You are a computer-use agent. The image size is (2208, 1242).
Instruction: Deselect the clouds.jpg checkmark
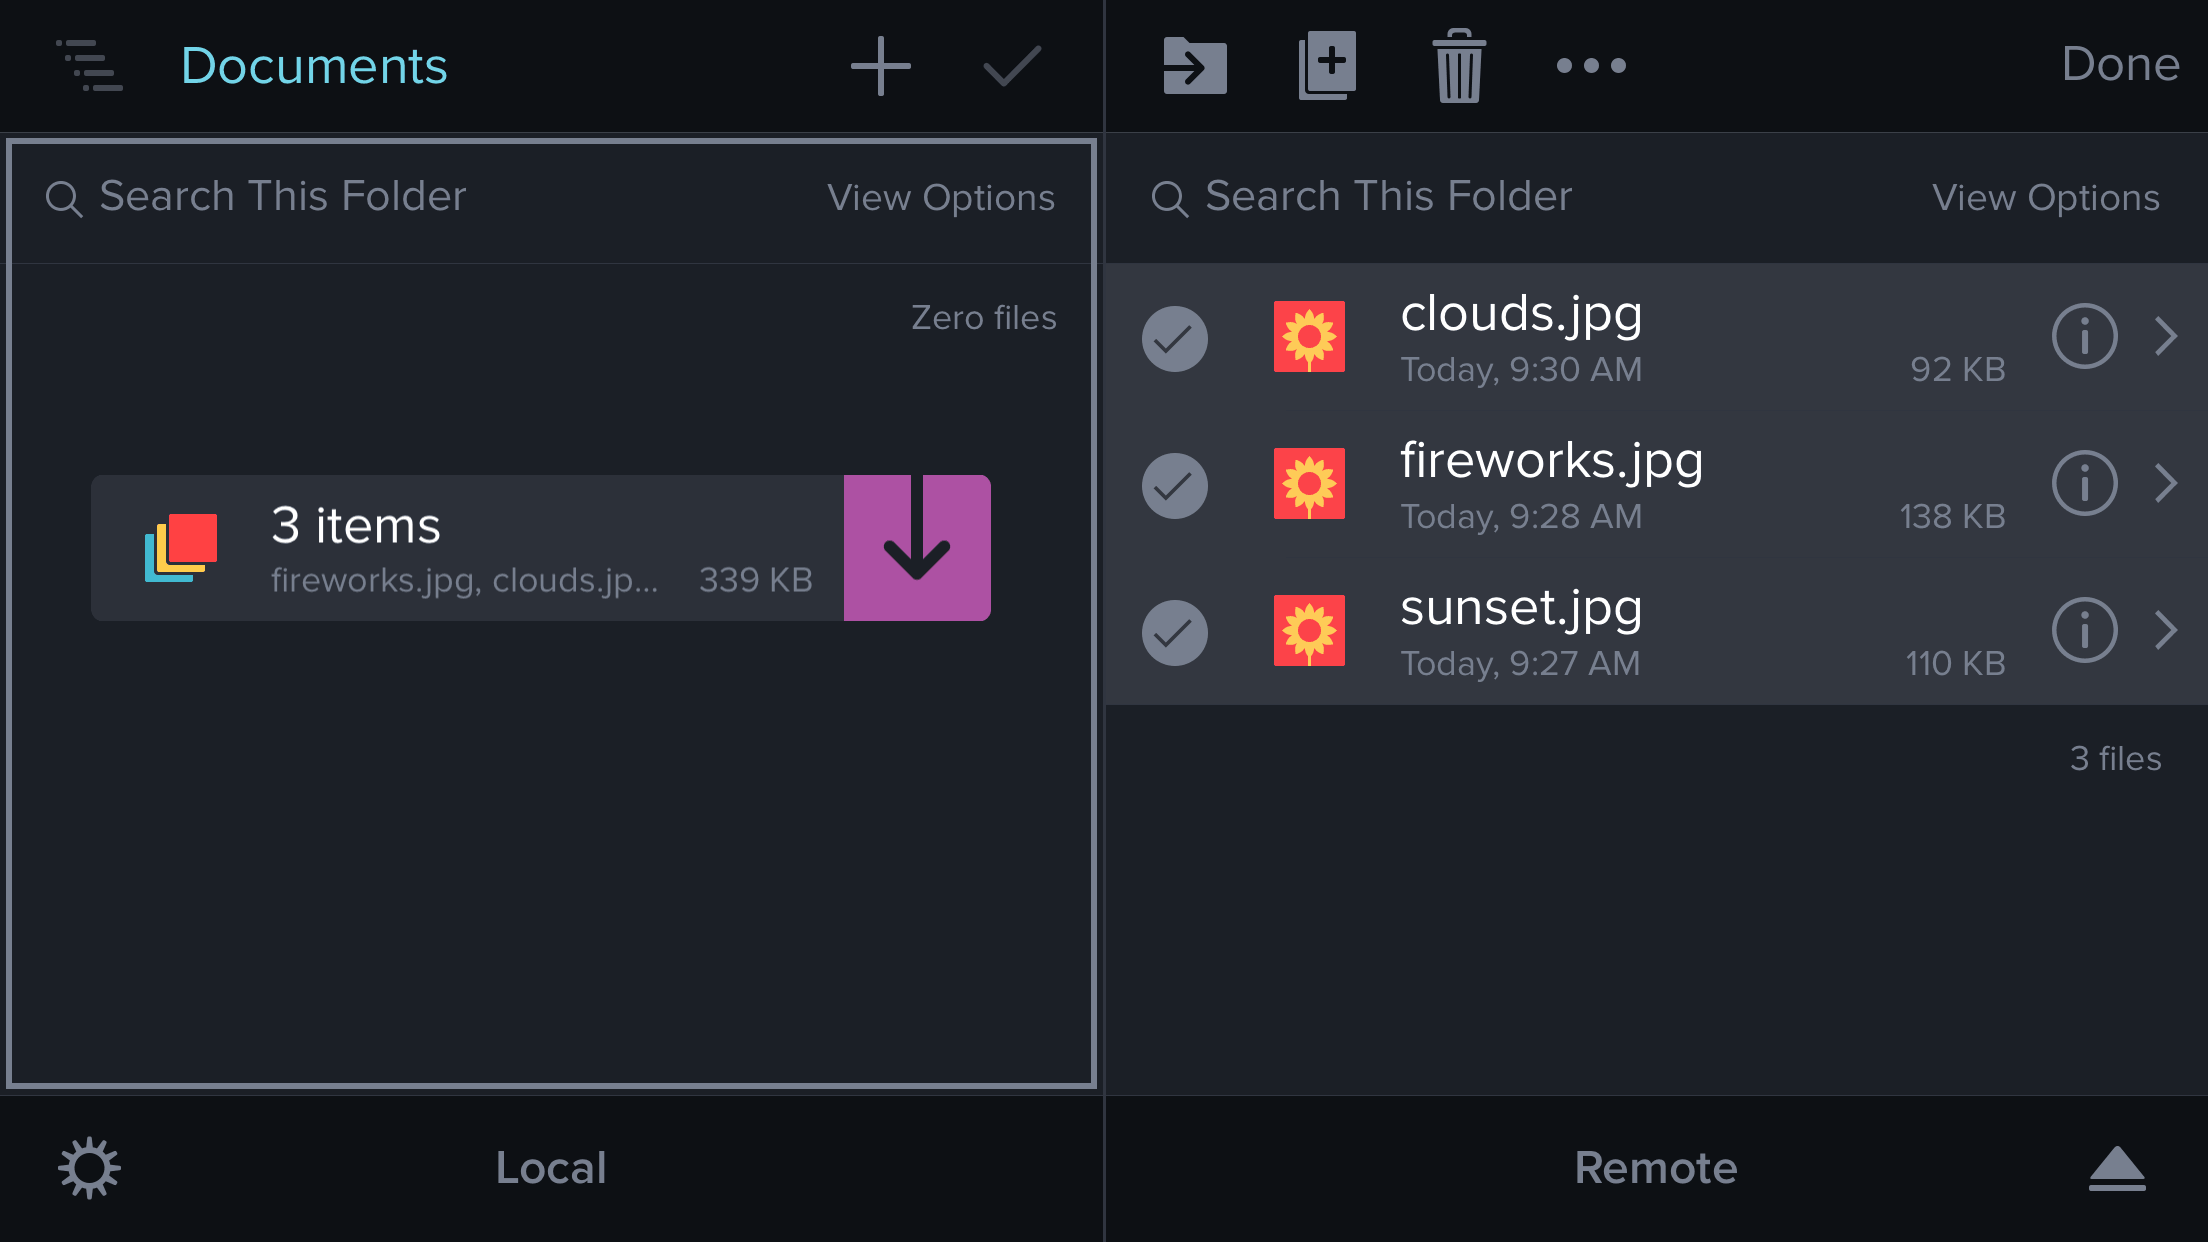tap(1174, 339)
